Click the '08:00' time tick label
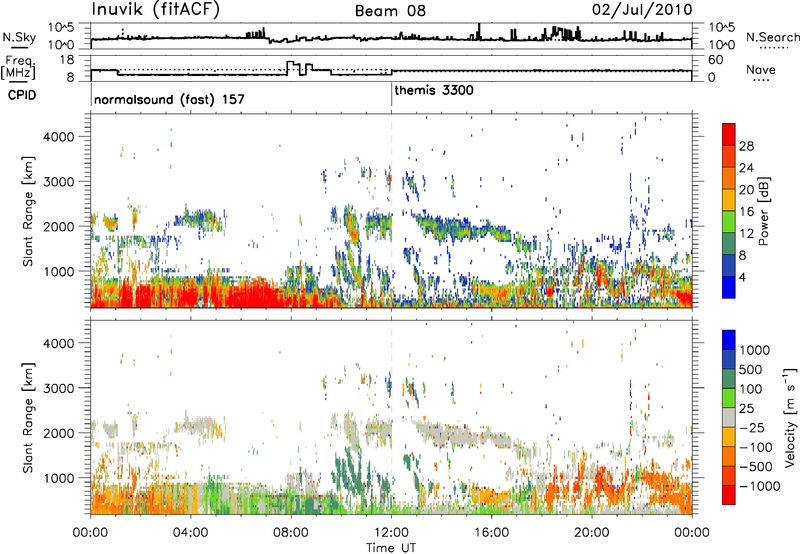 pos(291,533)
